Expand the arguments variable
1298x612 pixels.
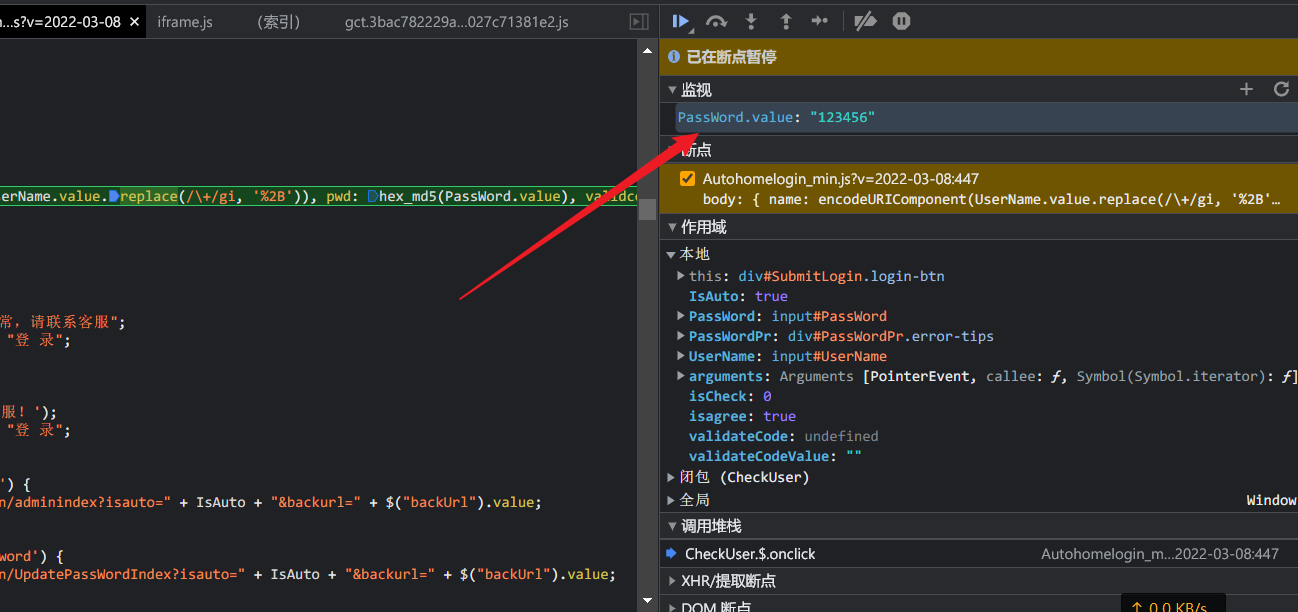pyautogui.click(x=681, y=376)
